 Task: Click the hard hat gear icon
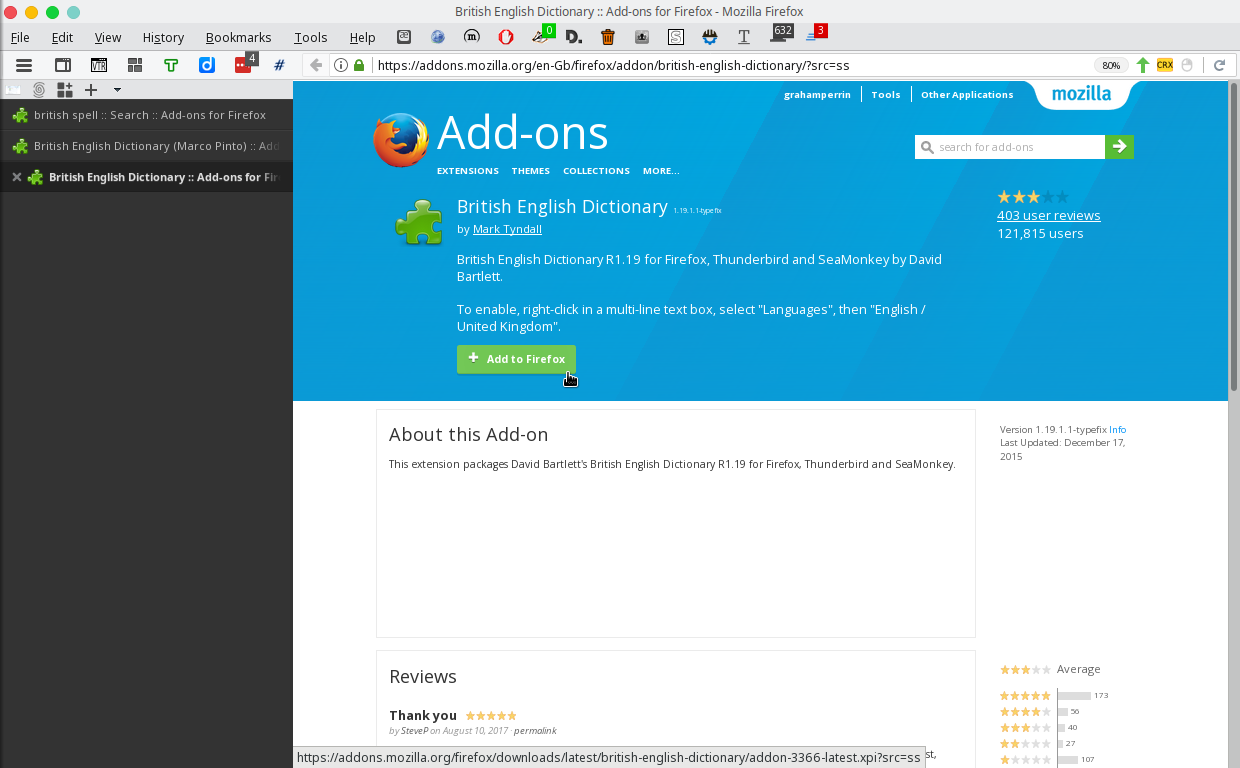[710, 37]
